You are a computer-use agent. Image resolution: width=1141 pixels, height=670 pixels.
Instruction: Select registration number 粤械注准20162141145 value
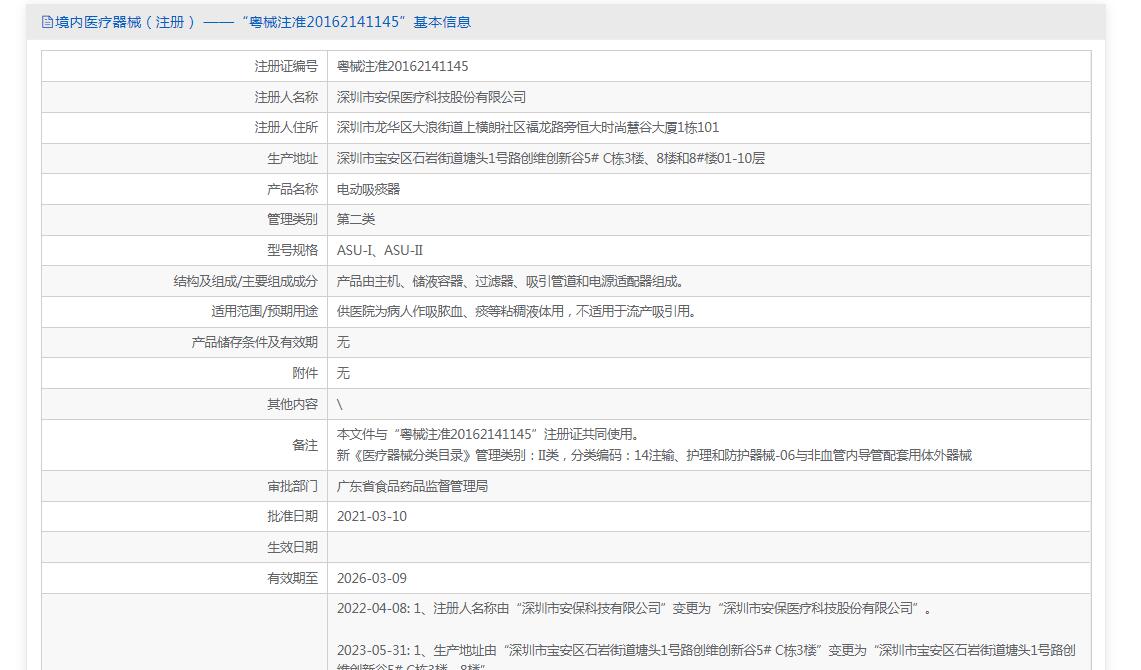(402, 66)
